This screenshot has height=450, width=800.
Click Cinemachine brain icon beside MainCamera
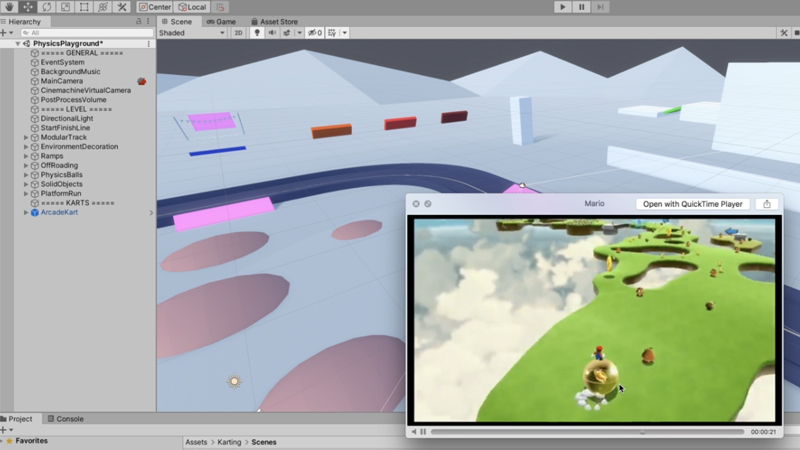click(142, 81)
